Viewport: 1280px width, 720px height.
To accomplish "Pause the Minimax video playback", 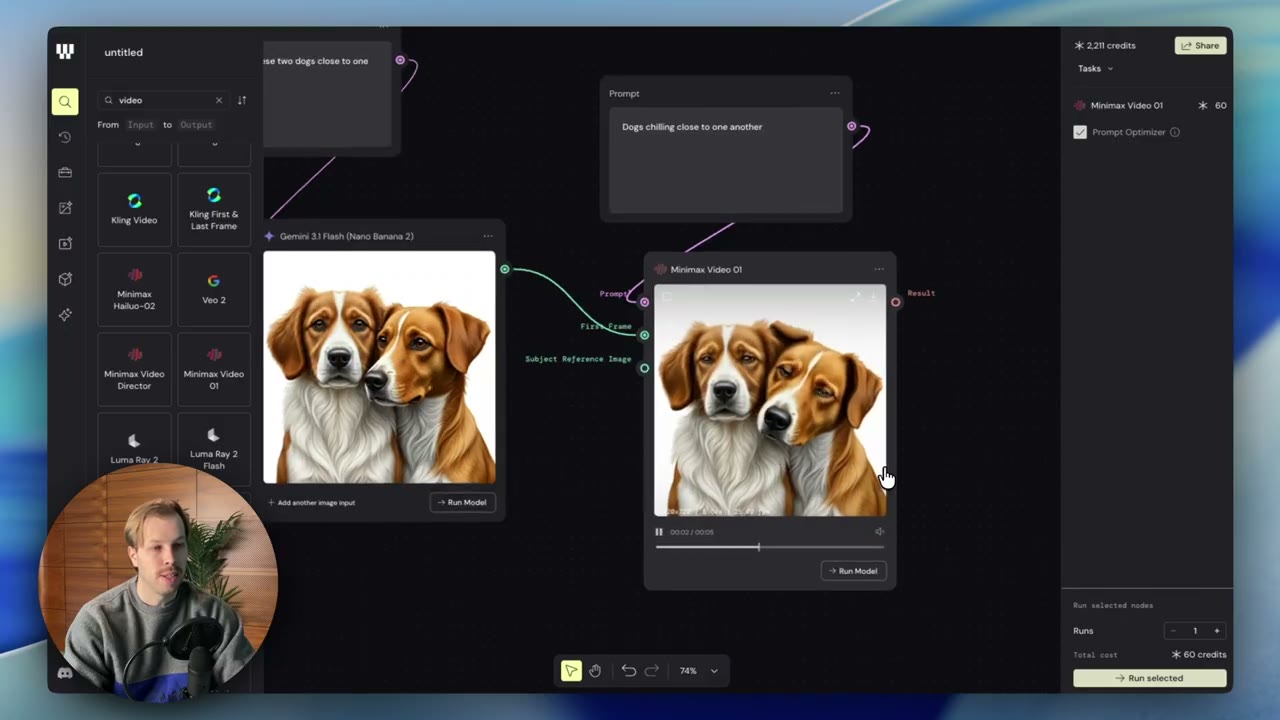I will pos(659,532).
